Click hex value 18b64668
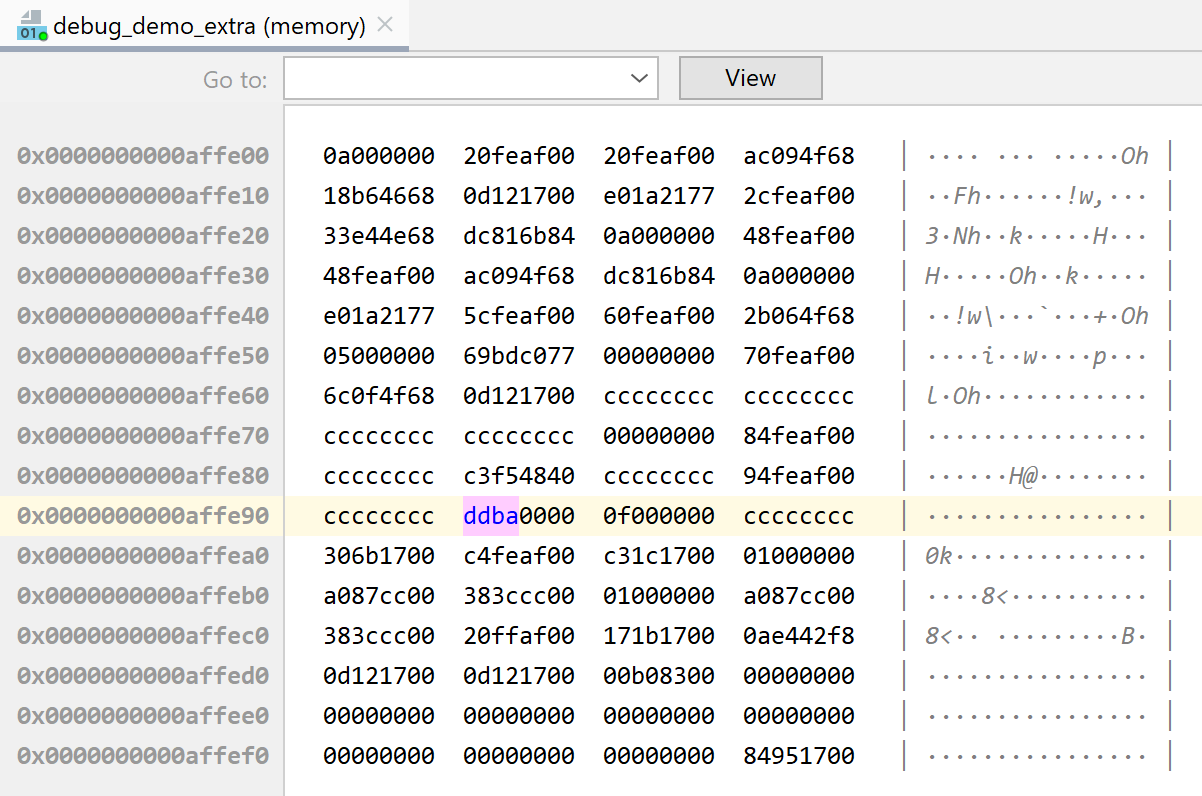The height and width of the screenshot is (796, 1202). (379, 196)
